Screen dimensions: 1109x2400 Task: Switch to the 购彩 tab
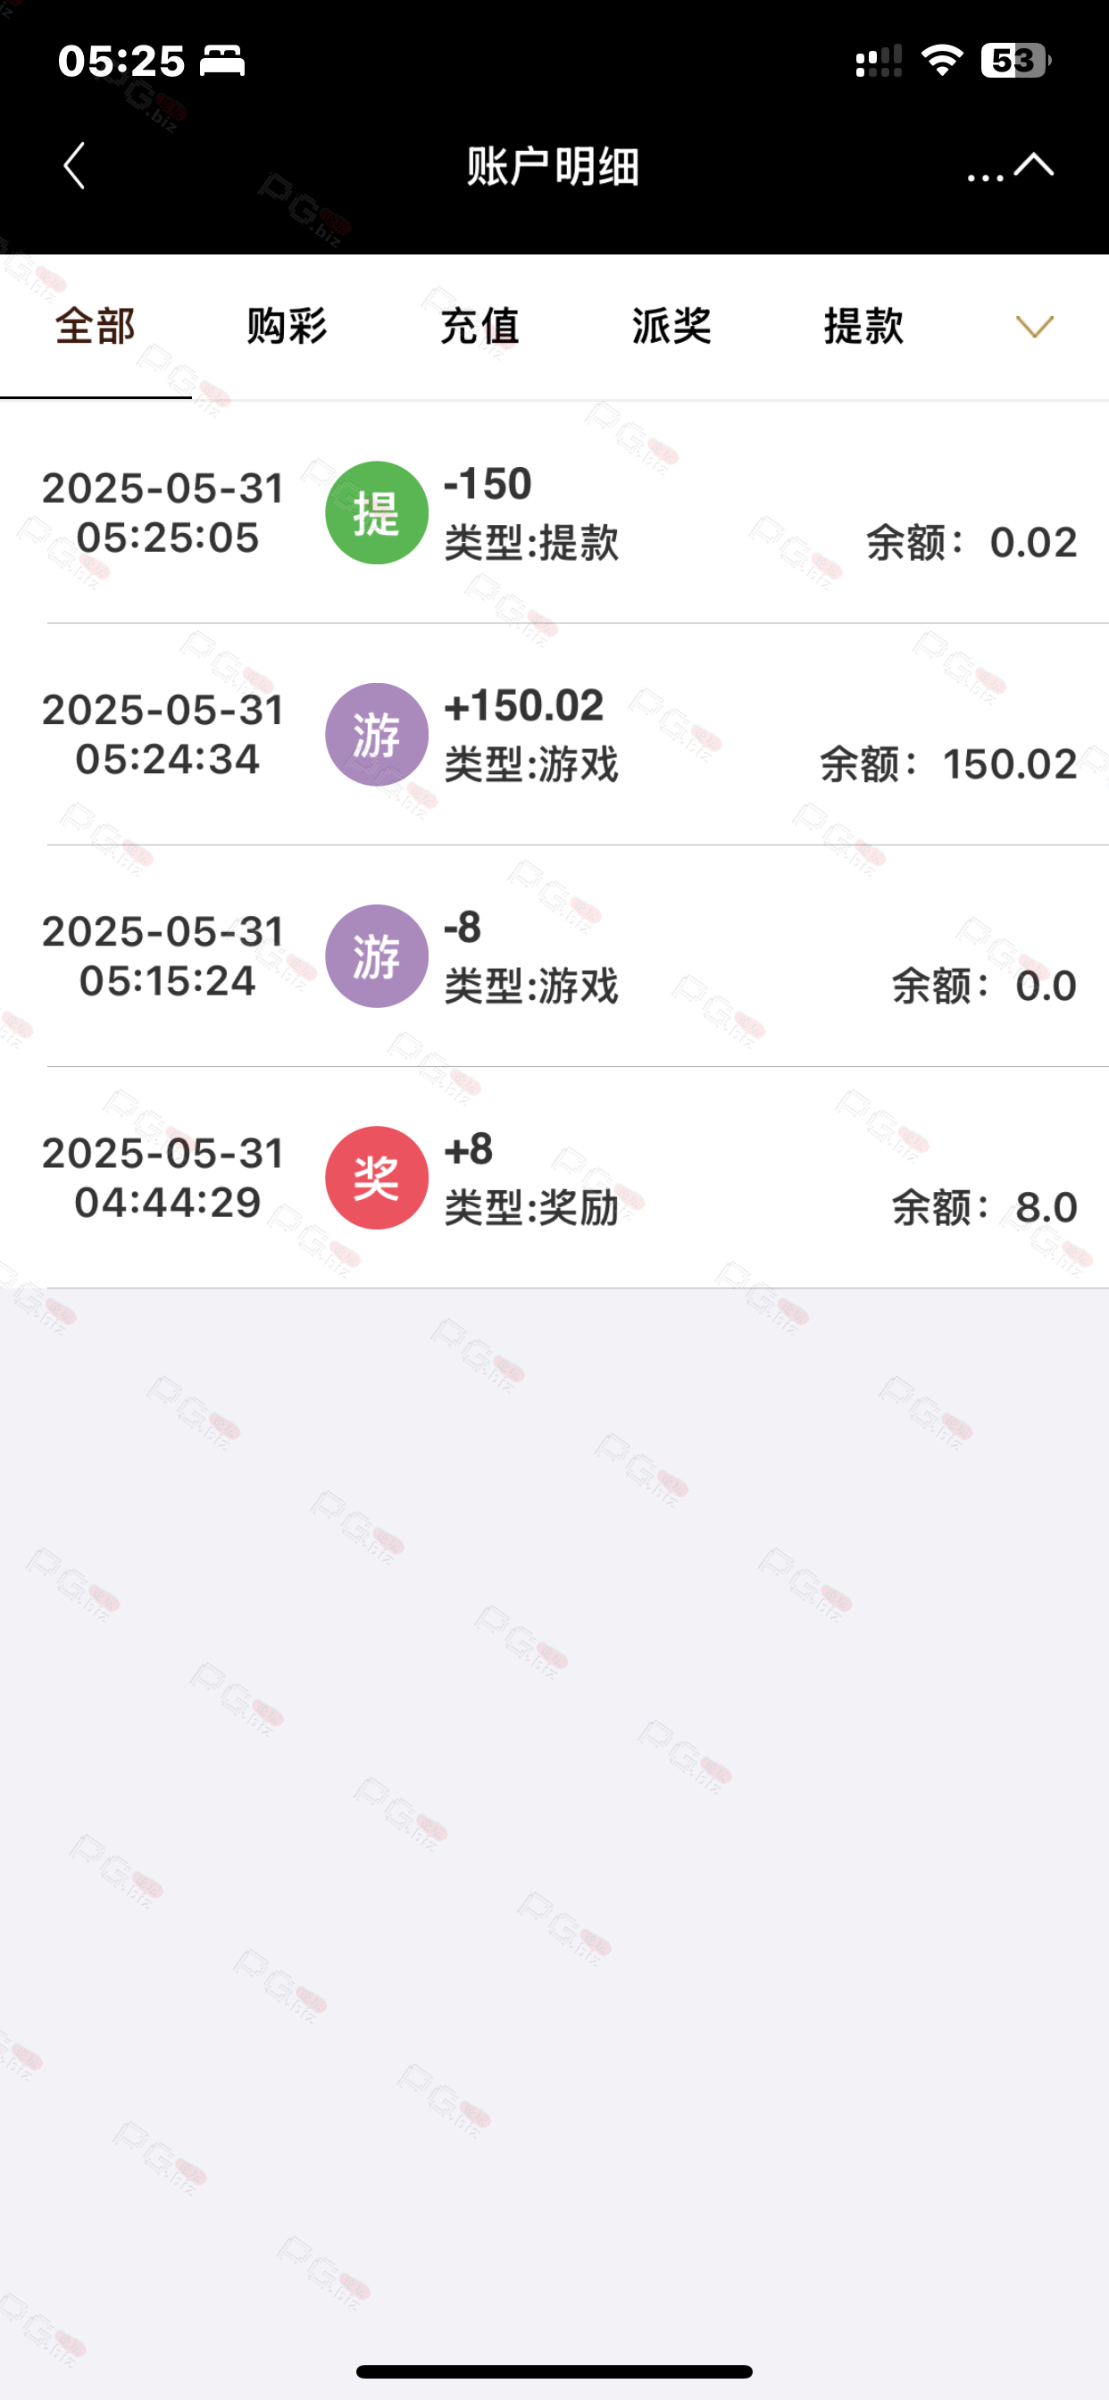287,326
